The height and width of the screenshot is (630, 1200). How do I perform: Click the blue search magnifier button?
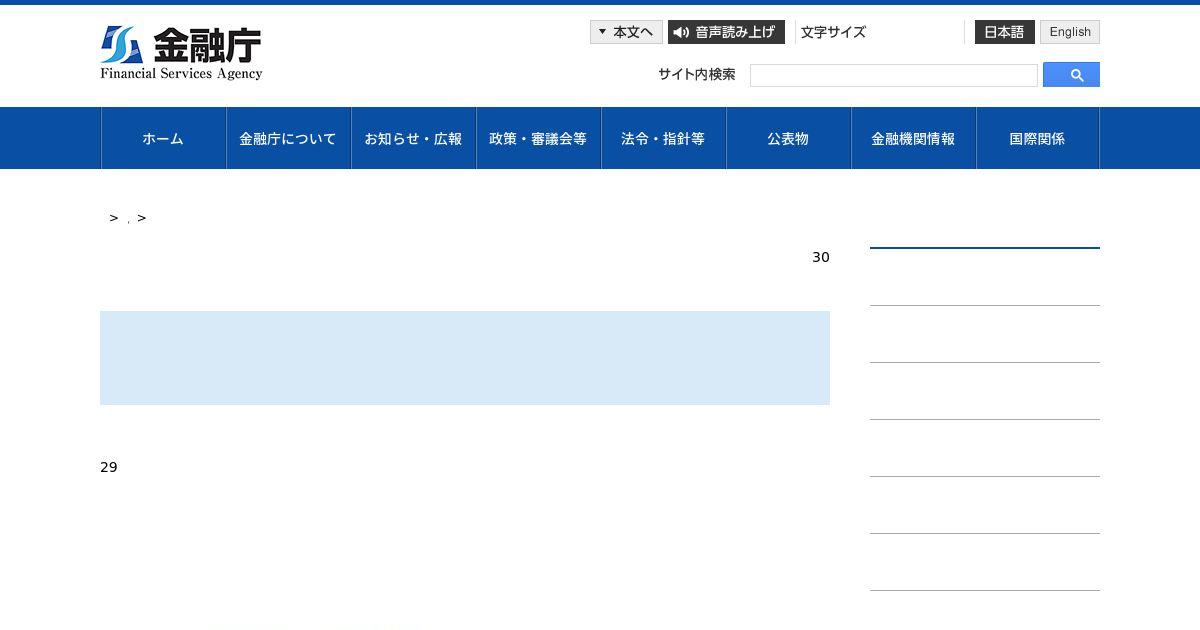(x=1071, y=75)
